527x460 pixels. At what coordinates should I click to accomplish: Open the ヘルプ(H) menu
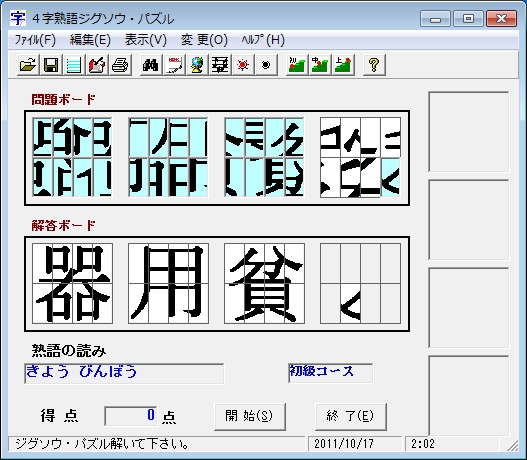tap(263, 40)
